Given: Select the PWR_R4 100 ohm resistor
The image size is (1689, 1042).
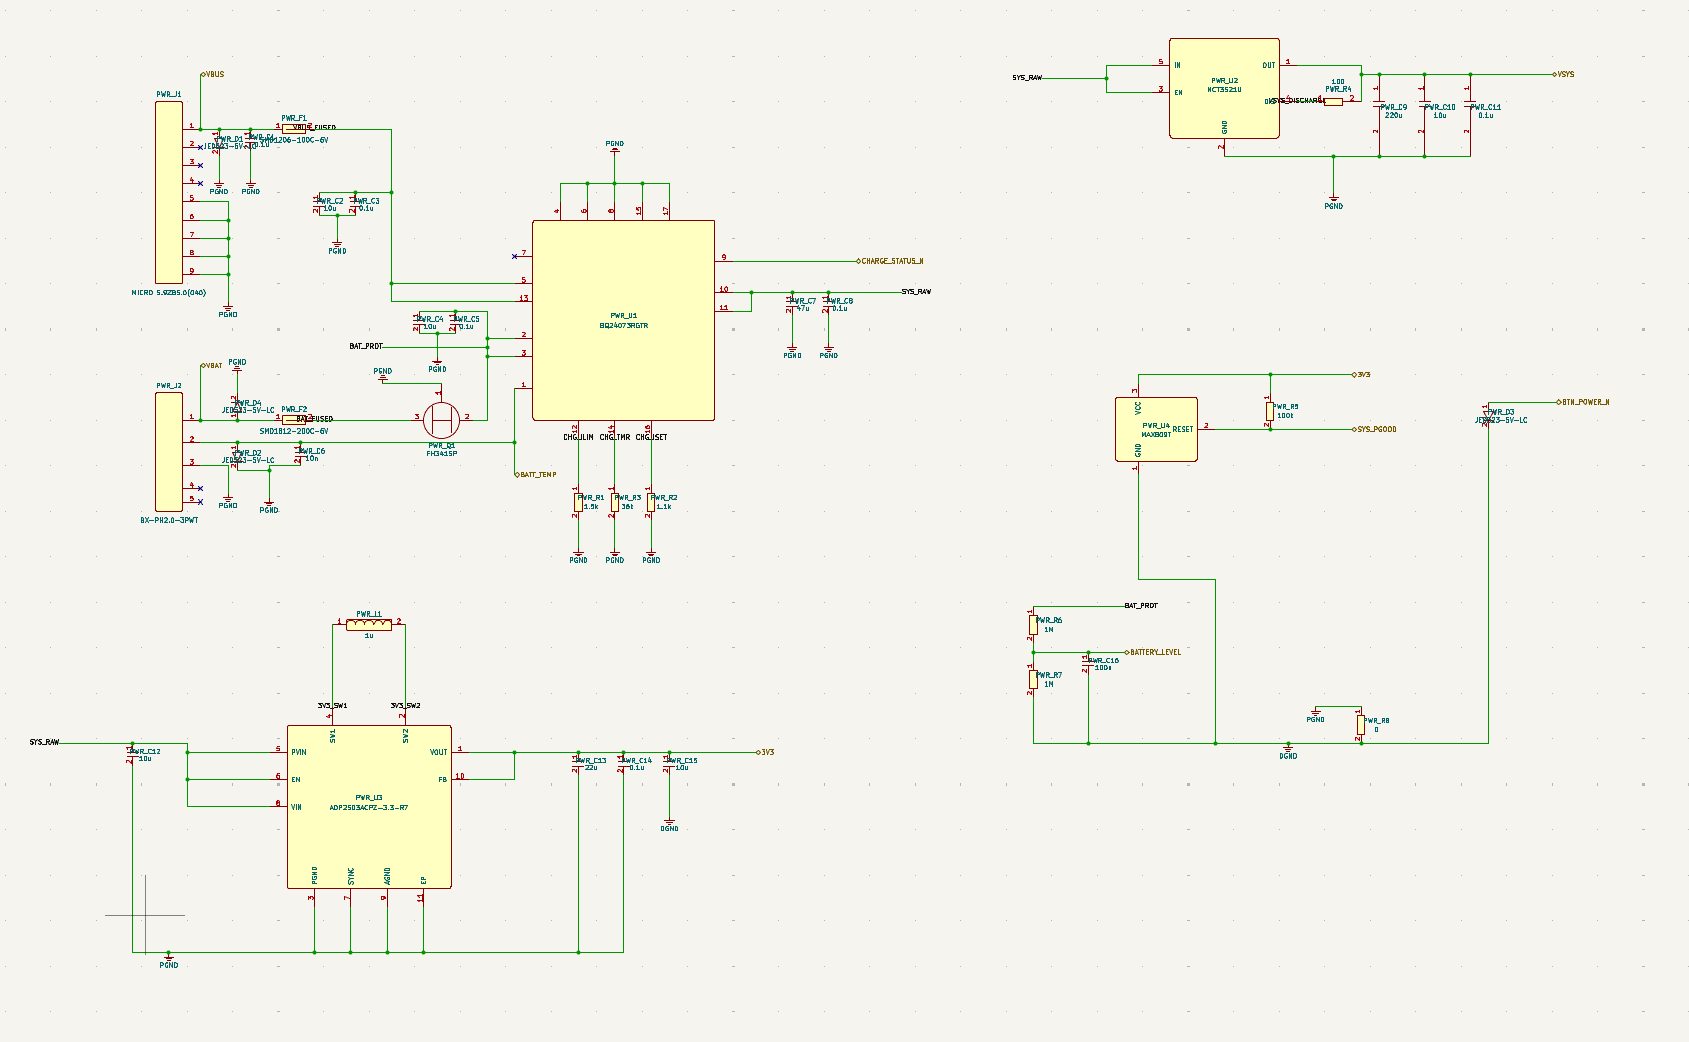Looking at the screenshot, I should tap(1333, 101).
